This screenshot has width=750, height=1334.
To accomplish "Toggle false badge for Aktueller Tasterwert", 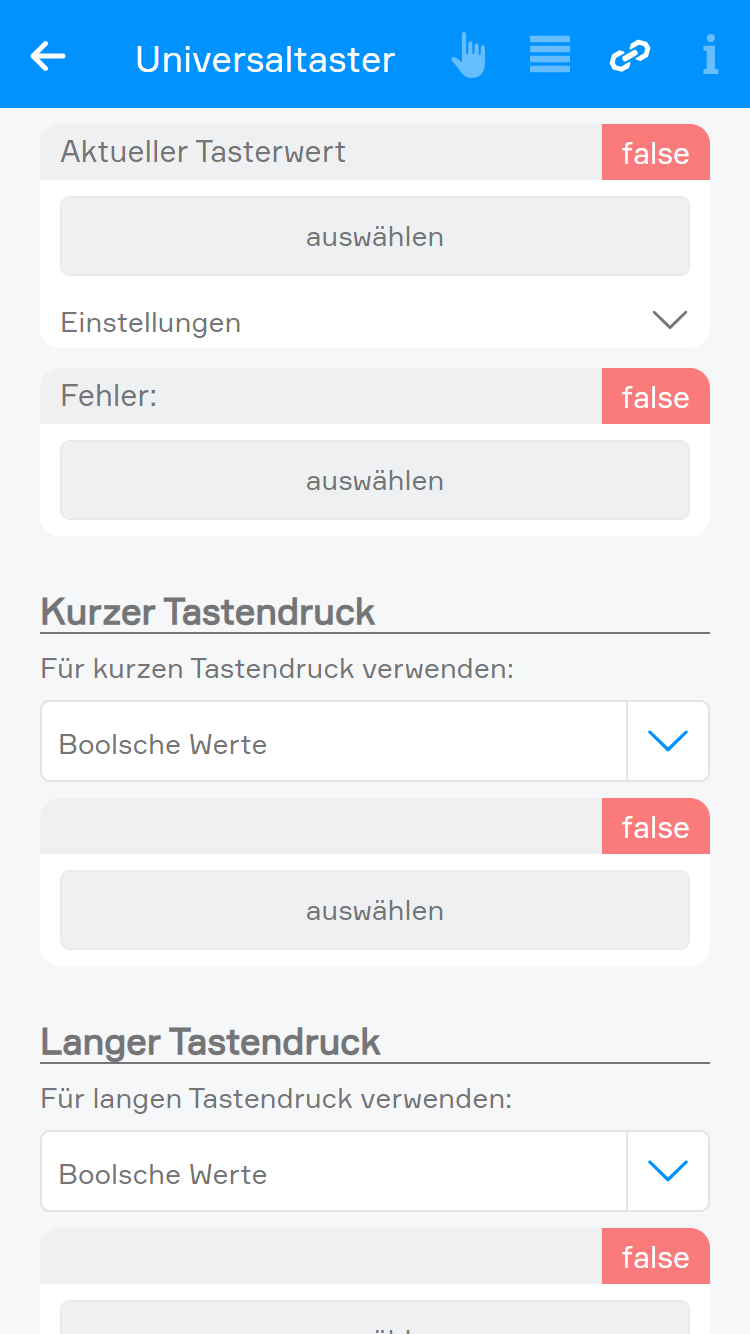I will pyautogui.click(x=655, y=153).
